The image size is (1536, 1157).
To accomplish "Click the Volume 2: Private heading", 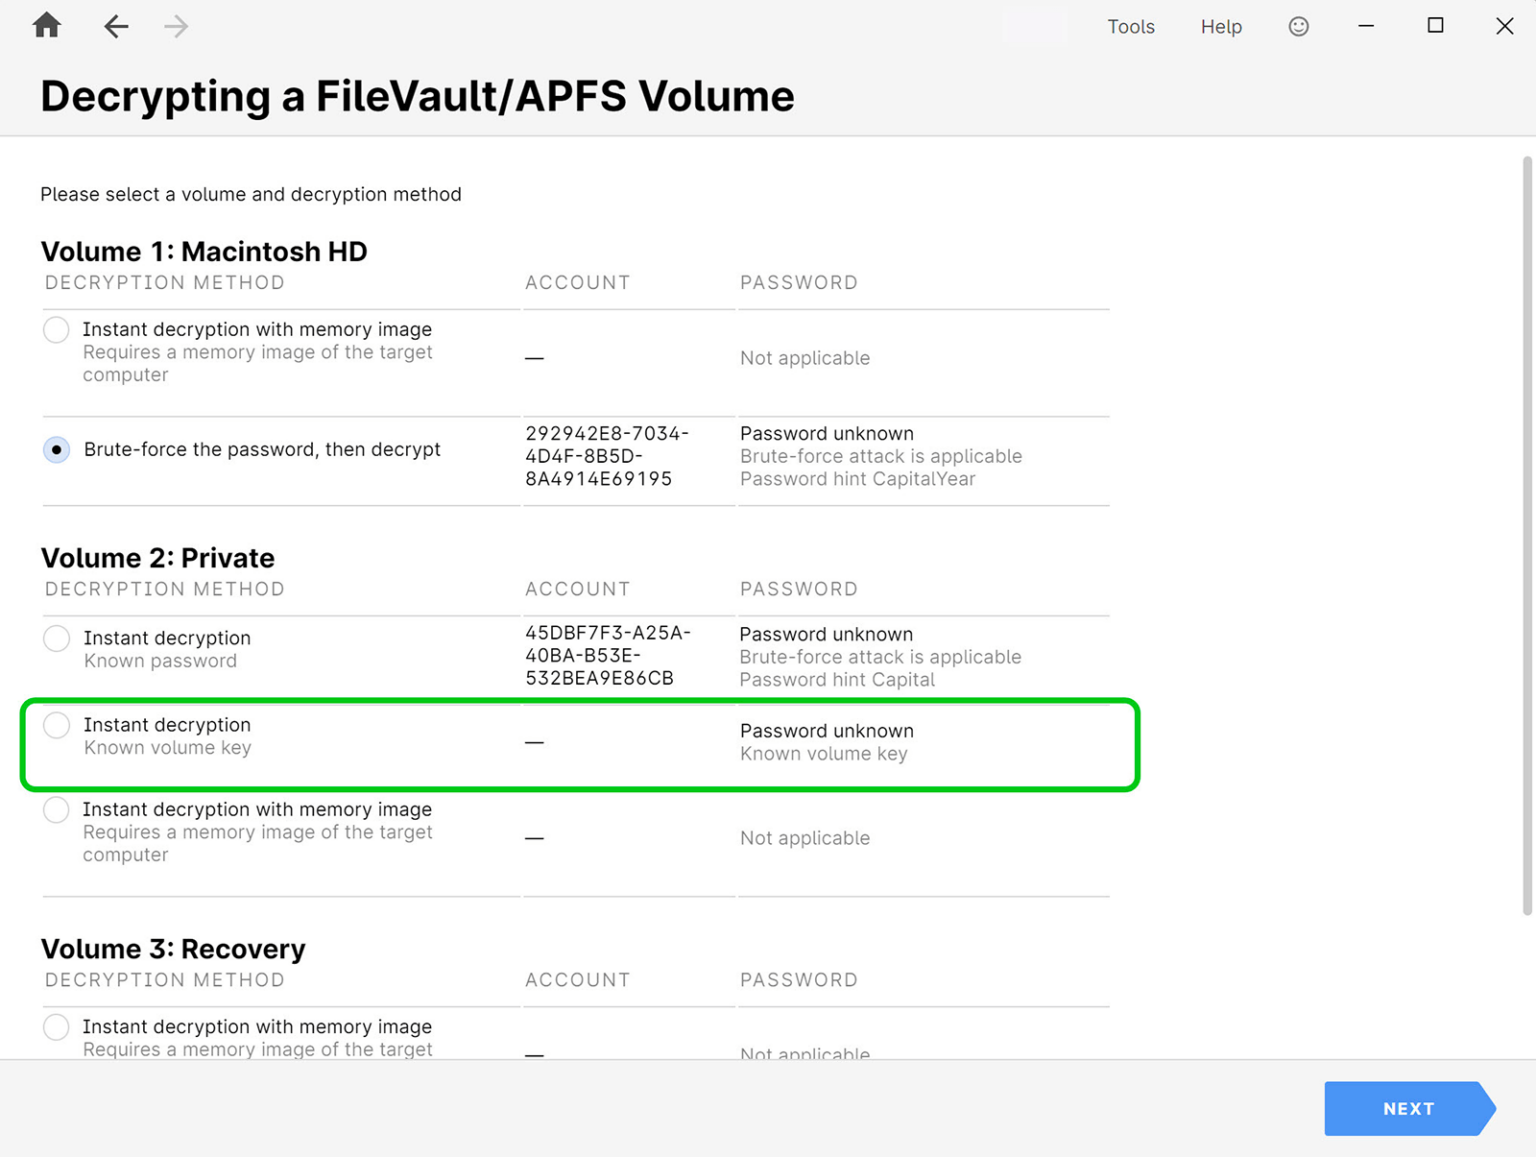I will click(157, 558).
